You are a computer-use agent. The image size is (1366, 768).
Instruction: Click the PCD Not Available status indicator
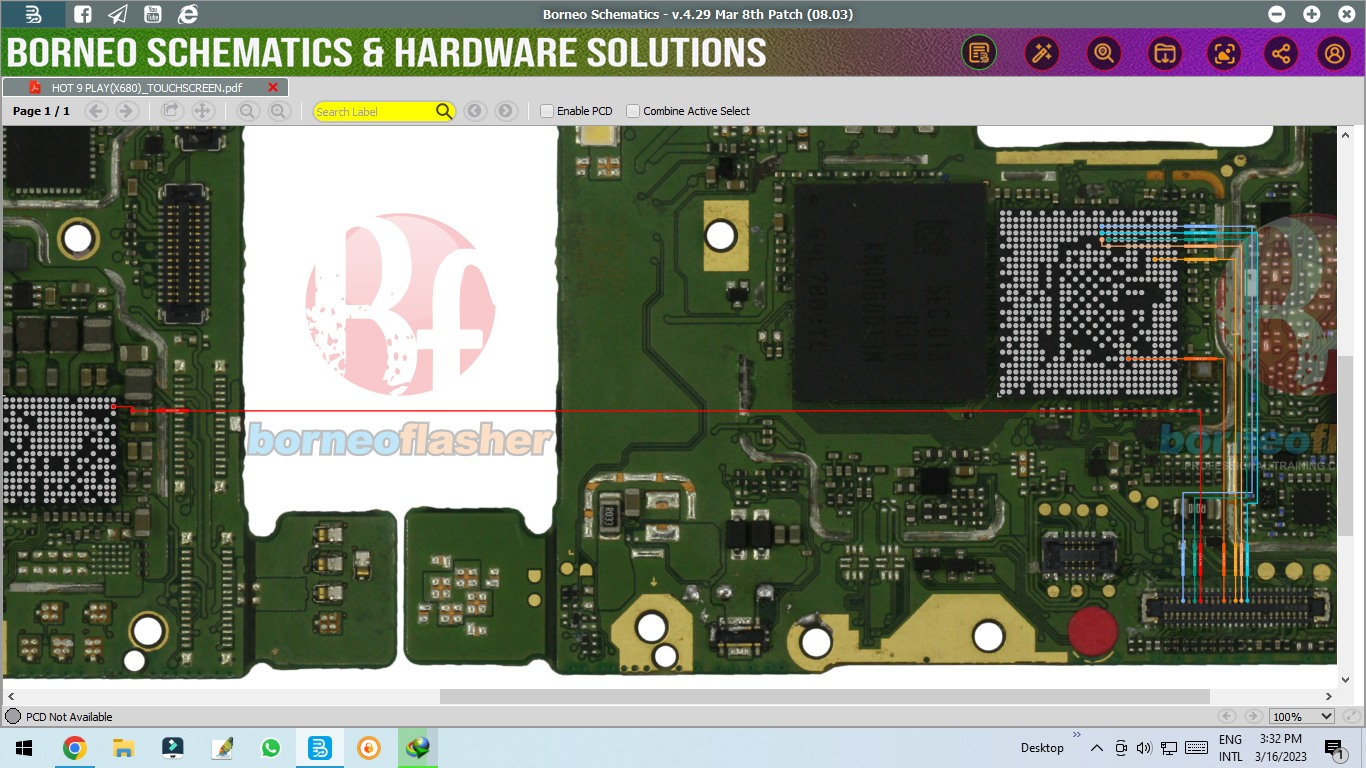59,716
